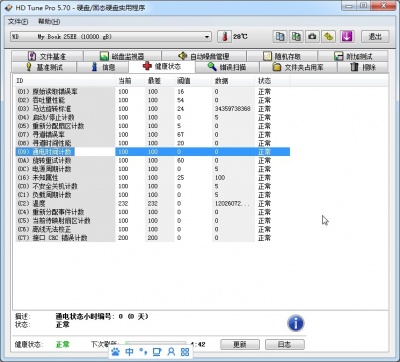The width and height of the screenshot is (400, 362).
Task: Toggle punctuation mode on the IME bar
Action: coord(143,351)
